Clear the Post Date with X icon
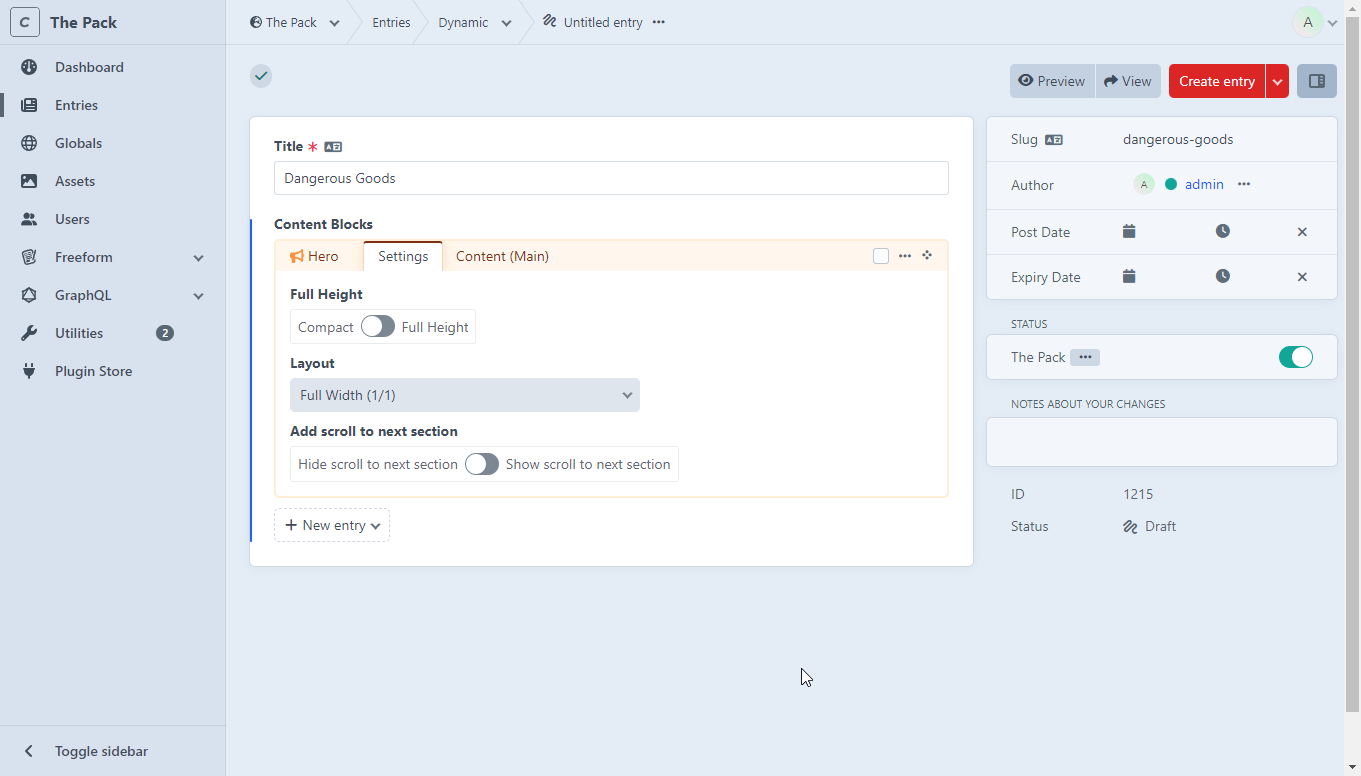1361x776 pixels. [x=1302, y=232]
